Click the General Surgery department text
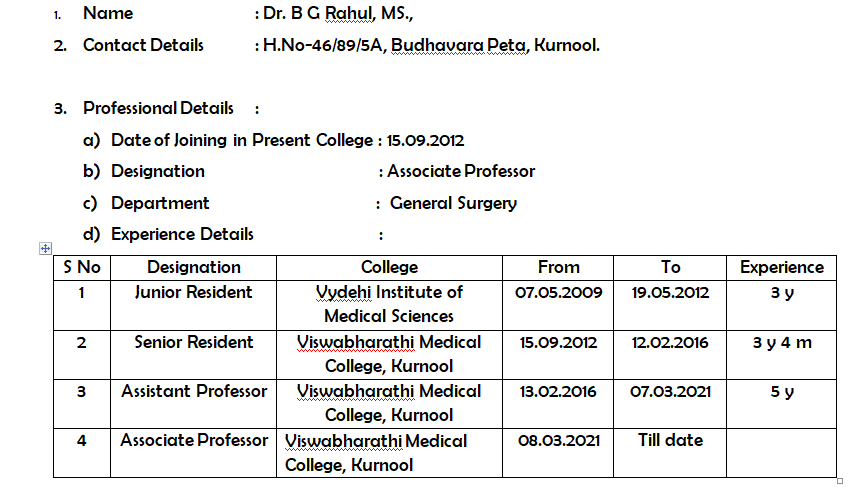860x502 pixels. click(x=453, y=204)
